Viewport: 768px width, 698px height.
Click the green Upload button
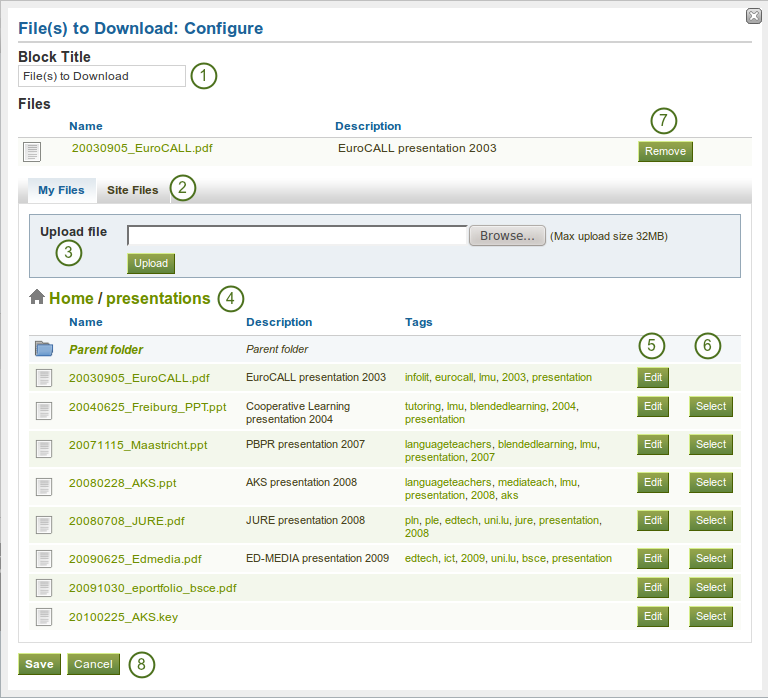coord(151,263)
